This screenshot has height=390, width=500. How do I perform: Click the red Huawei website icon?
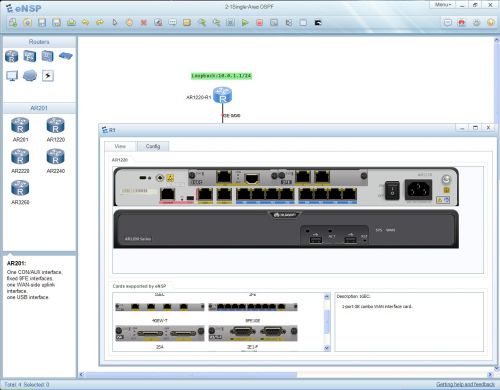[462, 23]
